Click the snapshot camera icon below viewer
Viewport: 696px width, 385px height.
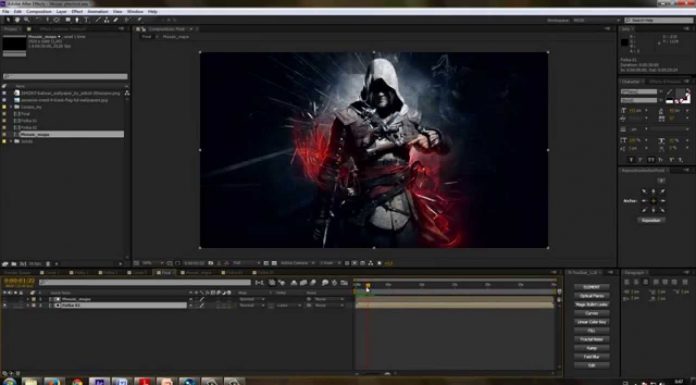(x=211, y=263)
